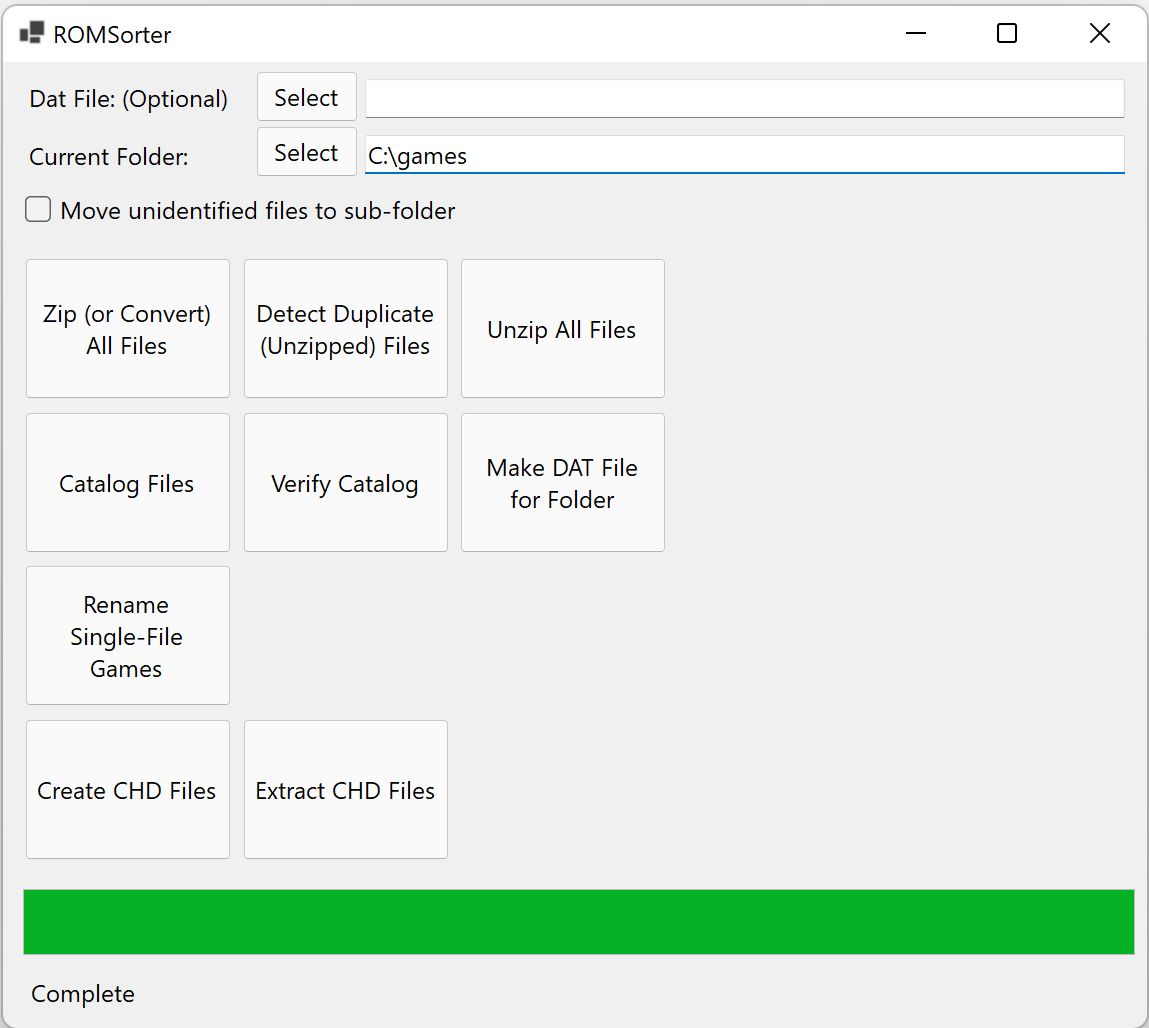Start Create CHD Files
Screen dimensions: 1149x1028
[x=127, y=790]
